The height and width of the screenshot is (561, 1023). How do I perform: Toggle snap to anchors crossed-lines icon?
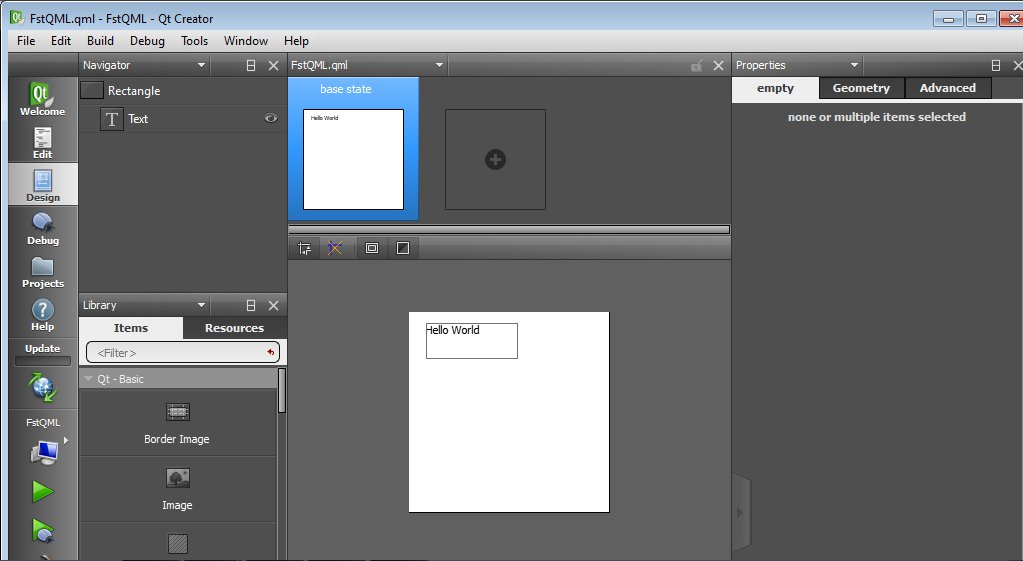(335, 249)
